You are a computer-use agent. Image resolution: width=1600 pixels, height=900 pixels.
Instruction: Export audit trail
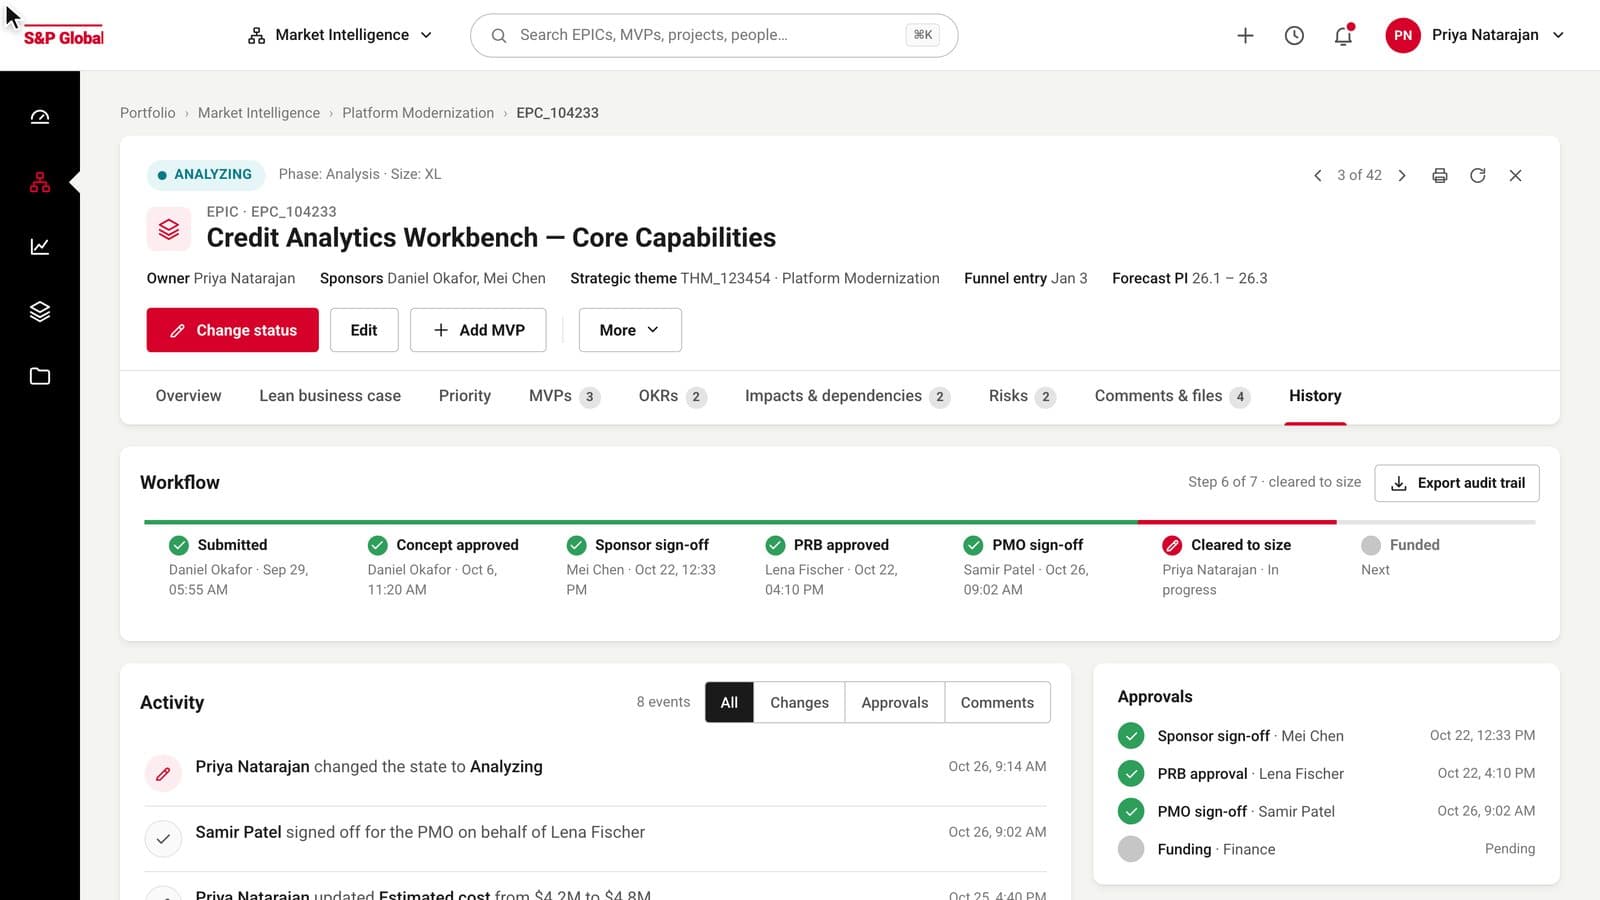pyautogui.click(x=1457, y=483)
